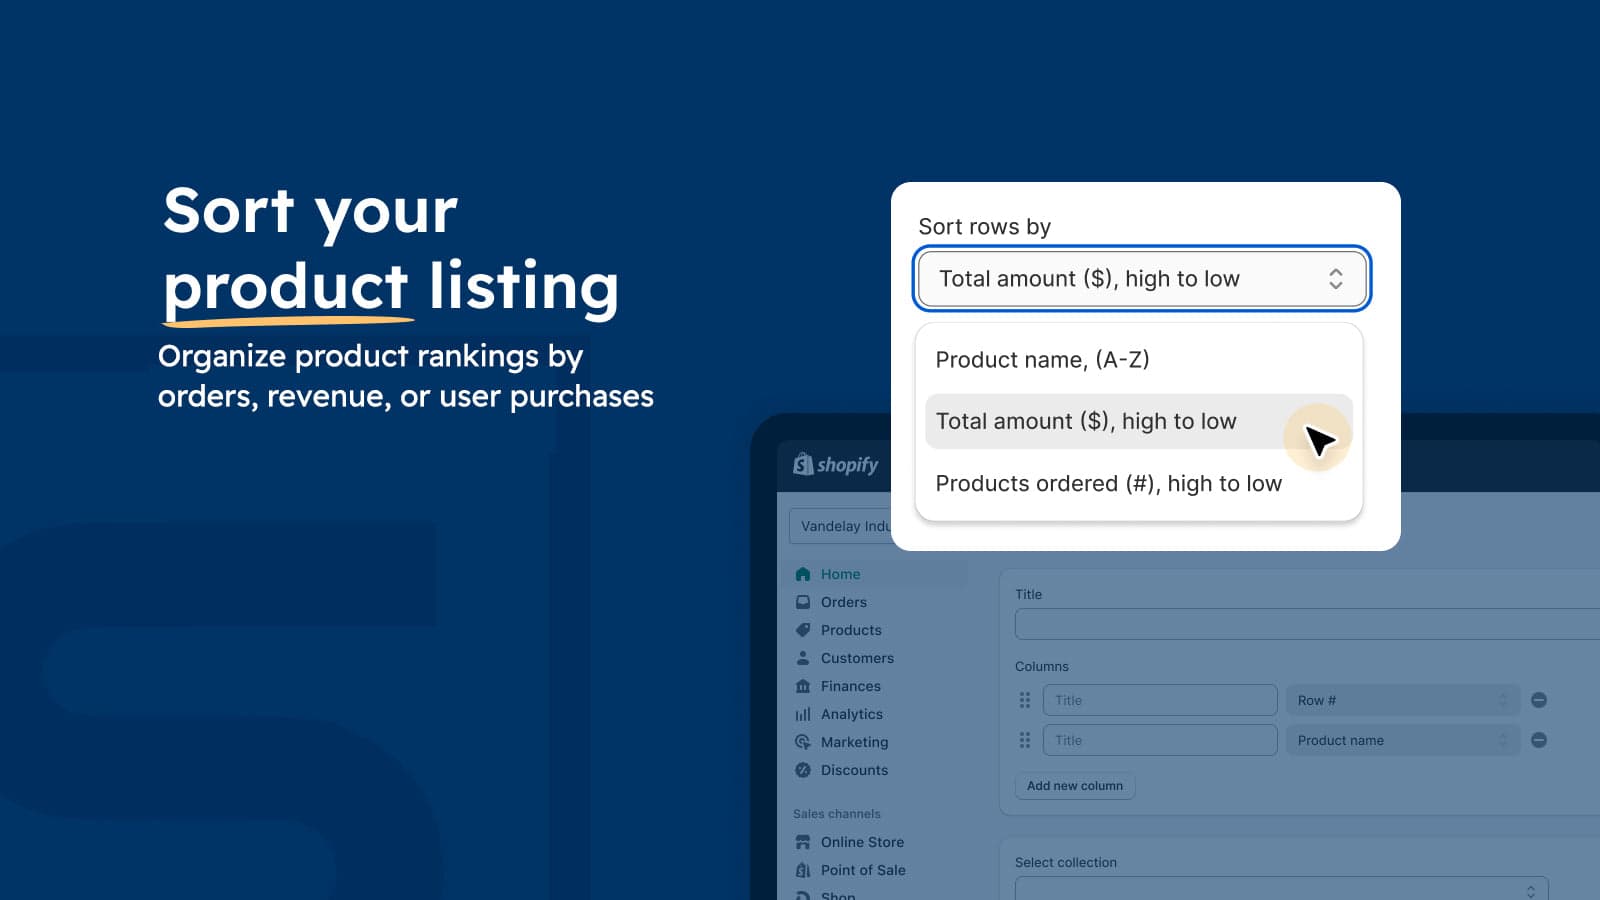Image resolution: width=1600 pixels, height=900 pixels.
Task: Click the Analytics bar chart icon
Action: 802,714
